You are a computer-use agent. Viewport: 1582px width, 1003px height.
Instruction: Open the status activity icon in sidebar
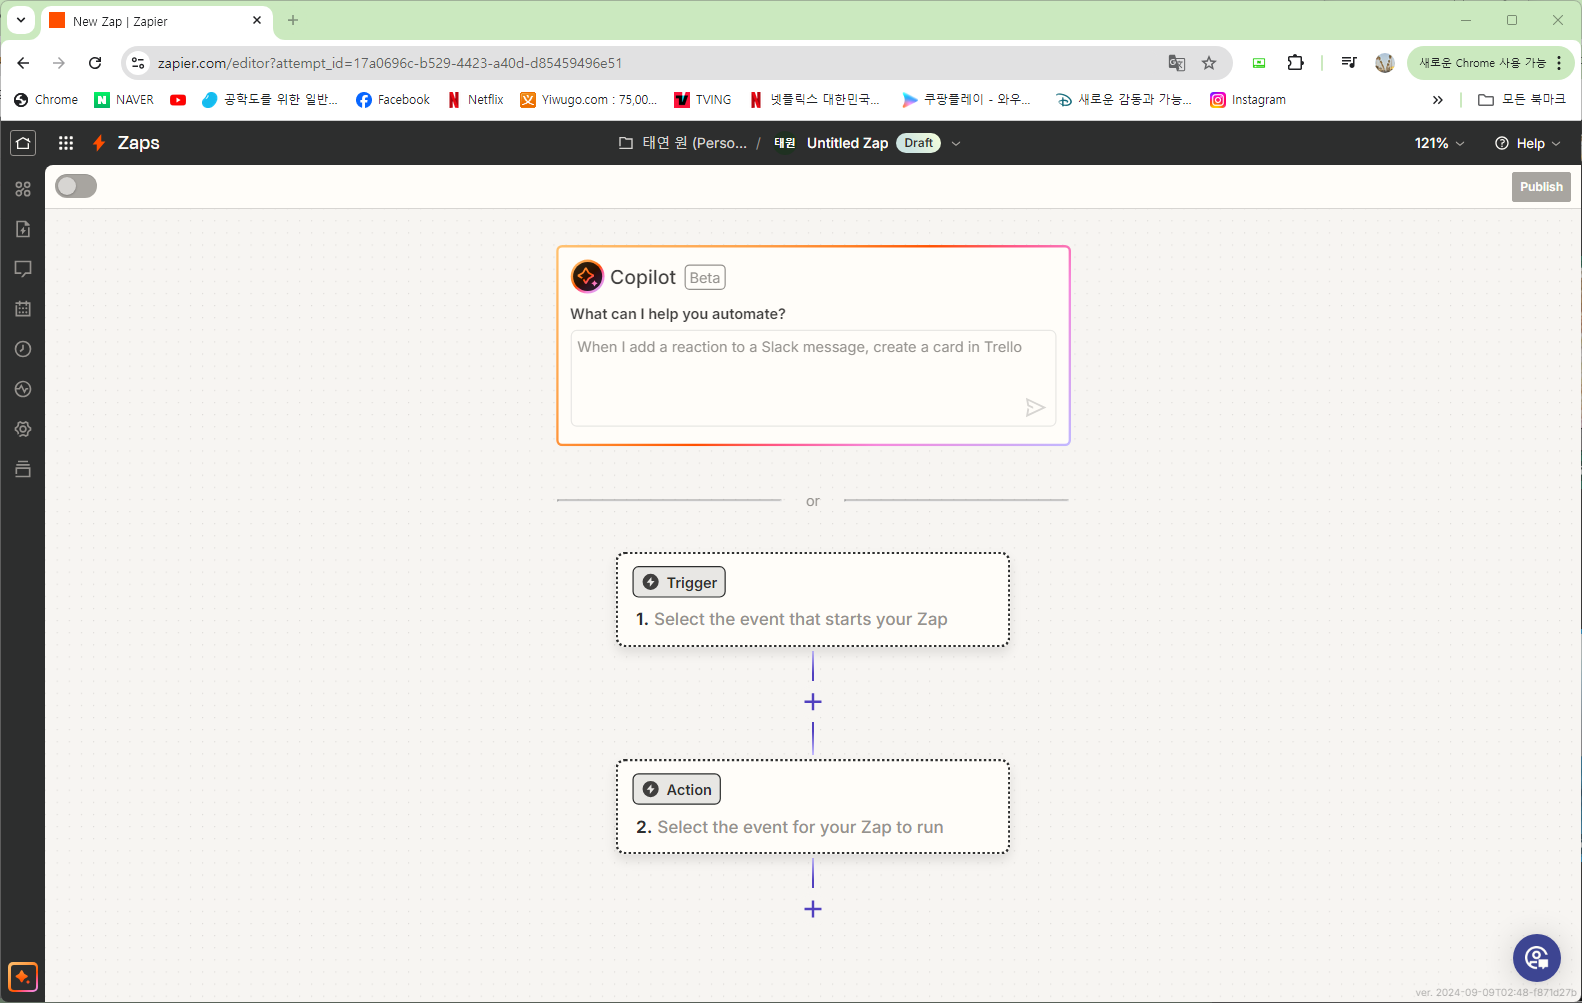23,389
